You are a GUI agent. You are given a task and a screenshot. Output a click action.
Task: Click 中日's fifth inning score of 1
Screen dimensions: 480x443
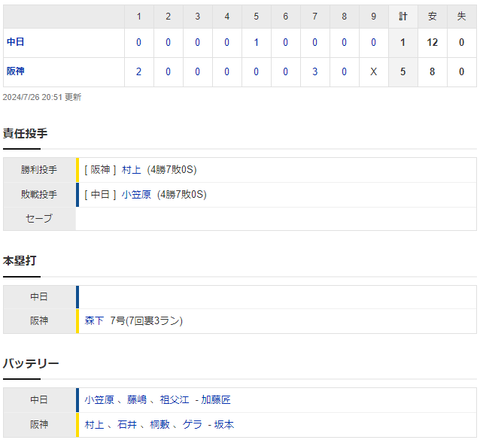256,42
